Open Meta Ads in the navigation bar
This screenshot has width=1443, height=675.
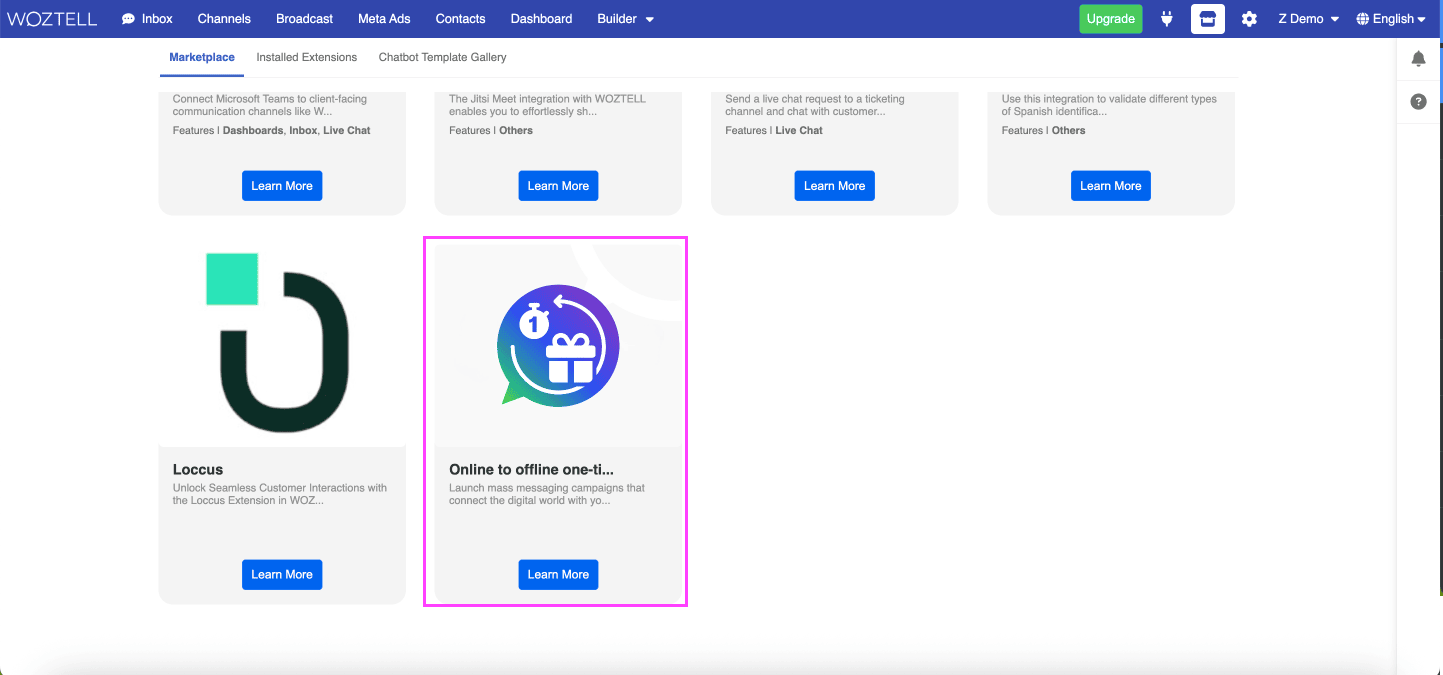[385, 19]
